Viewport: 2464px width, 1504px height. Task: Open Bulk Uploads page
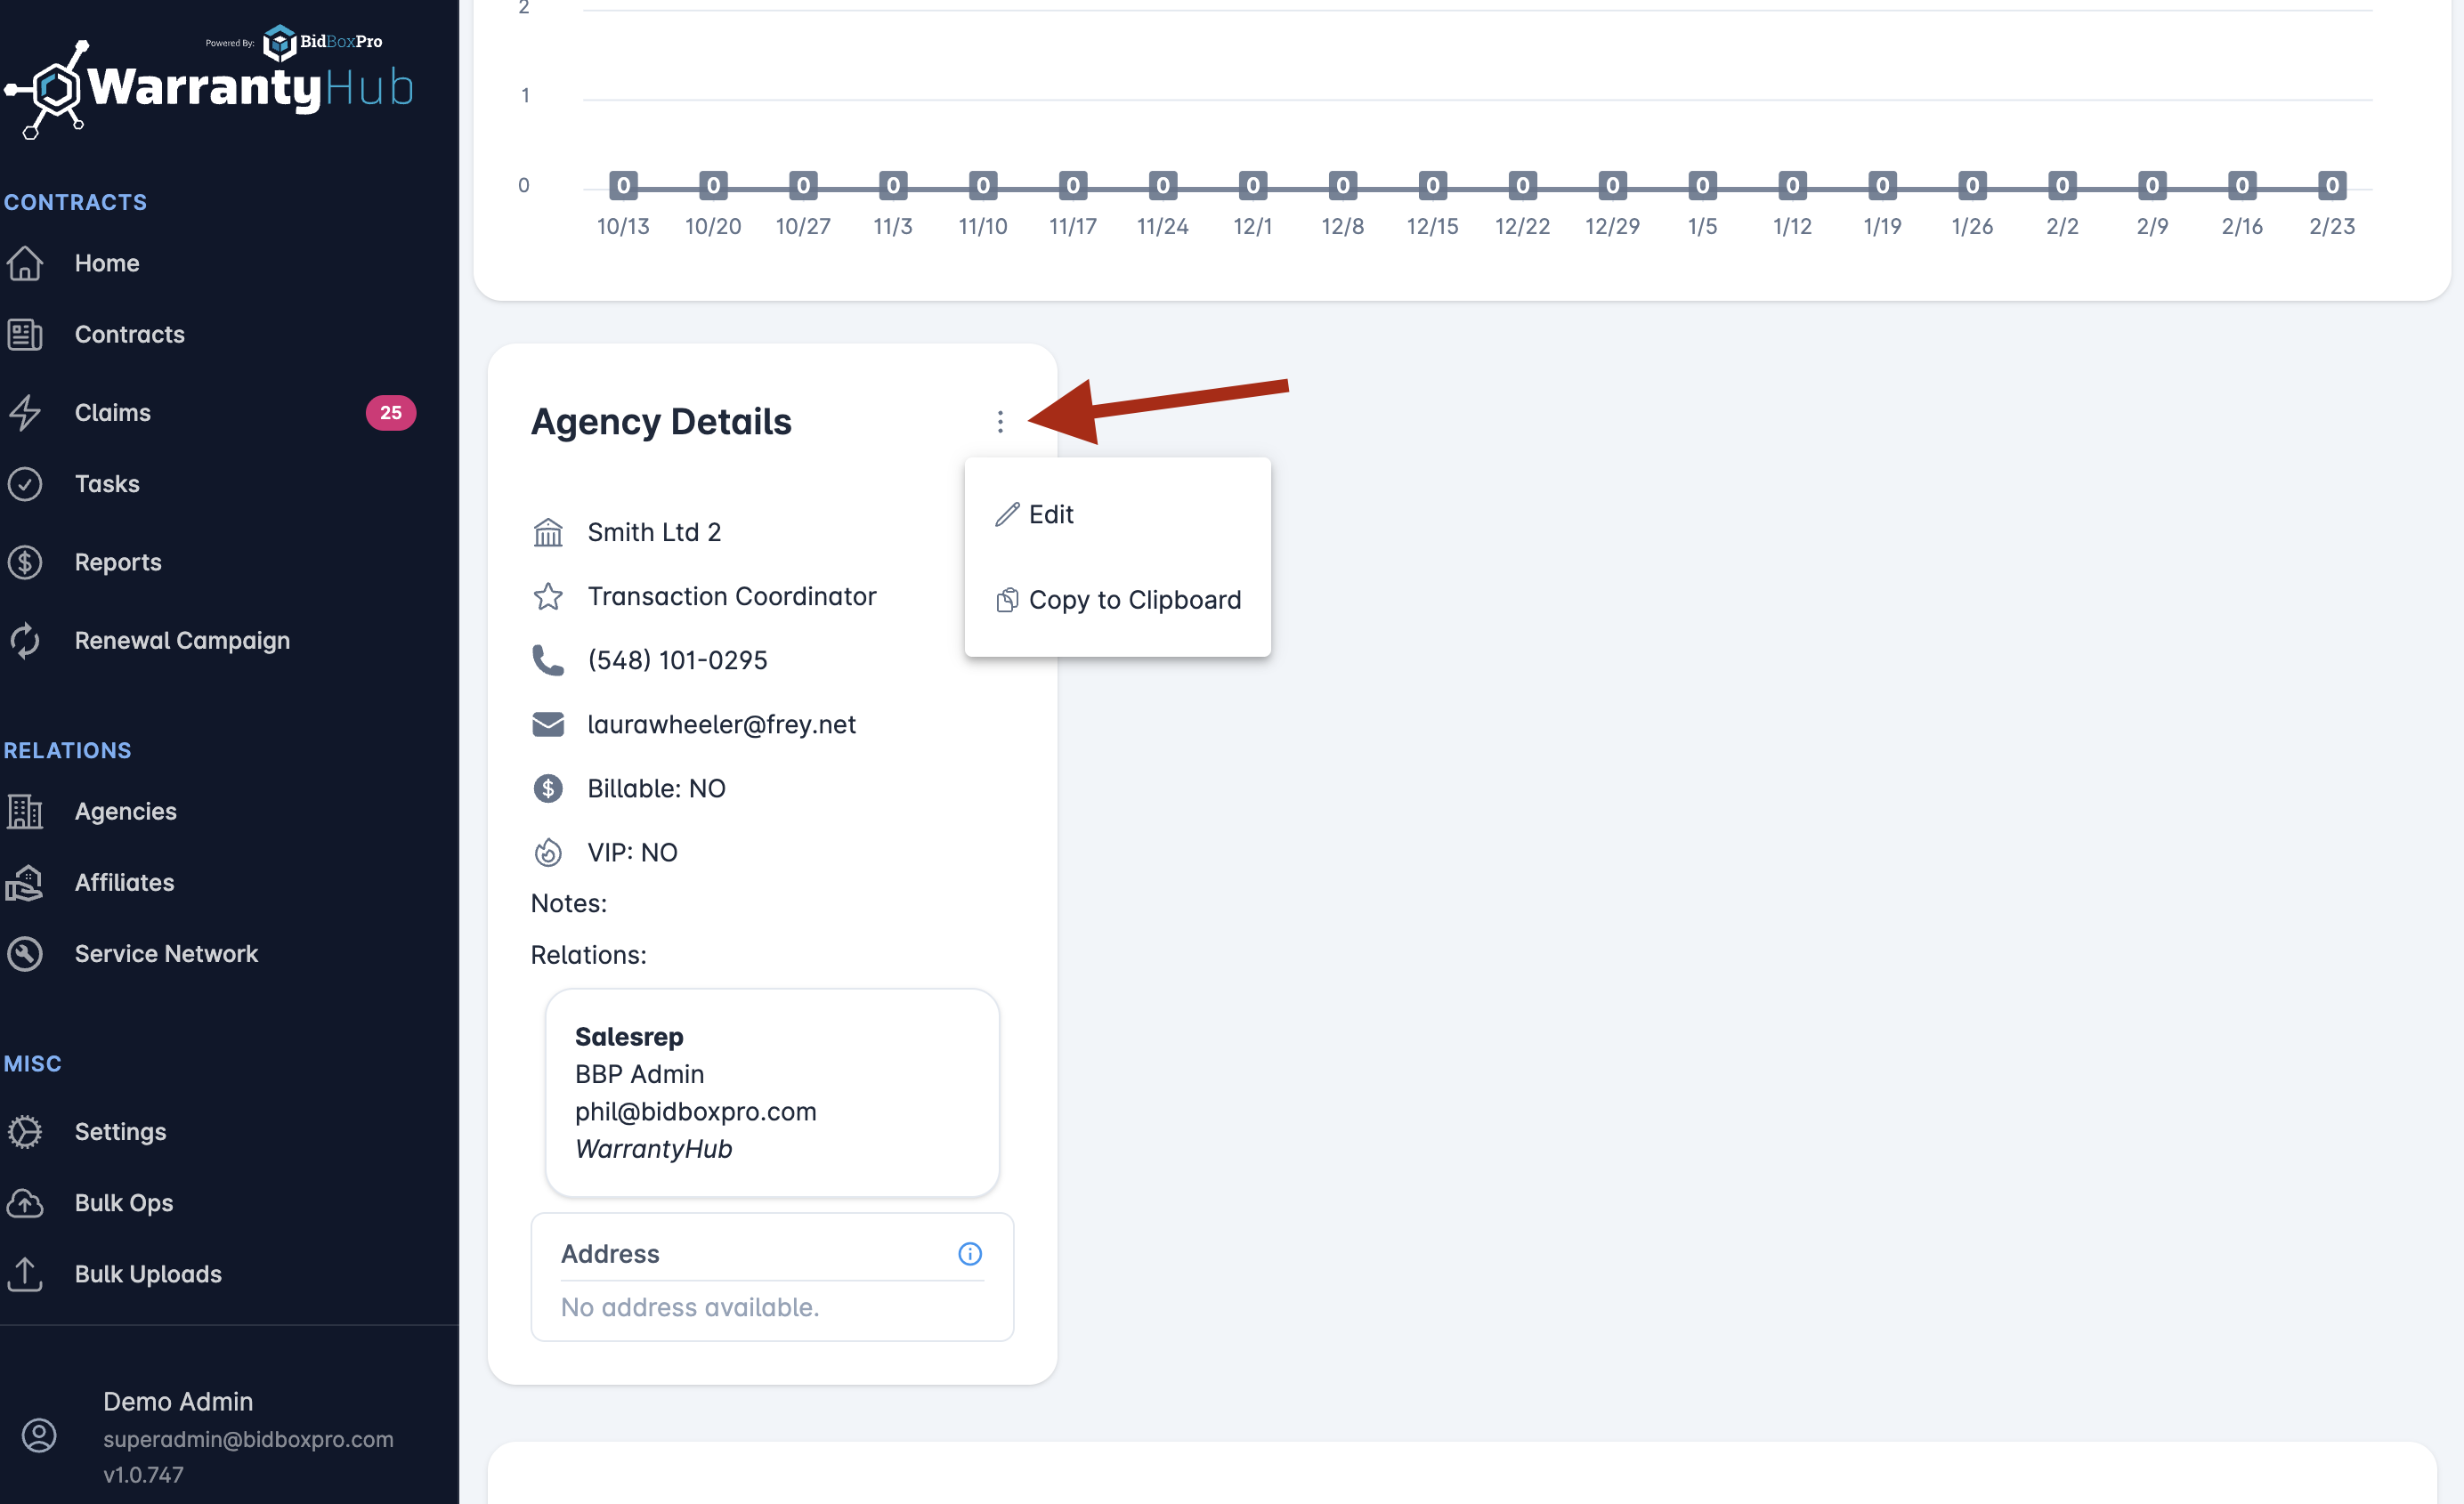[148, 1274]
